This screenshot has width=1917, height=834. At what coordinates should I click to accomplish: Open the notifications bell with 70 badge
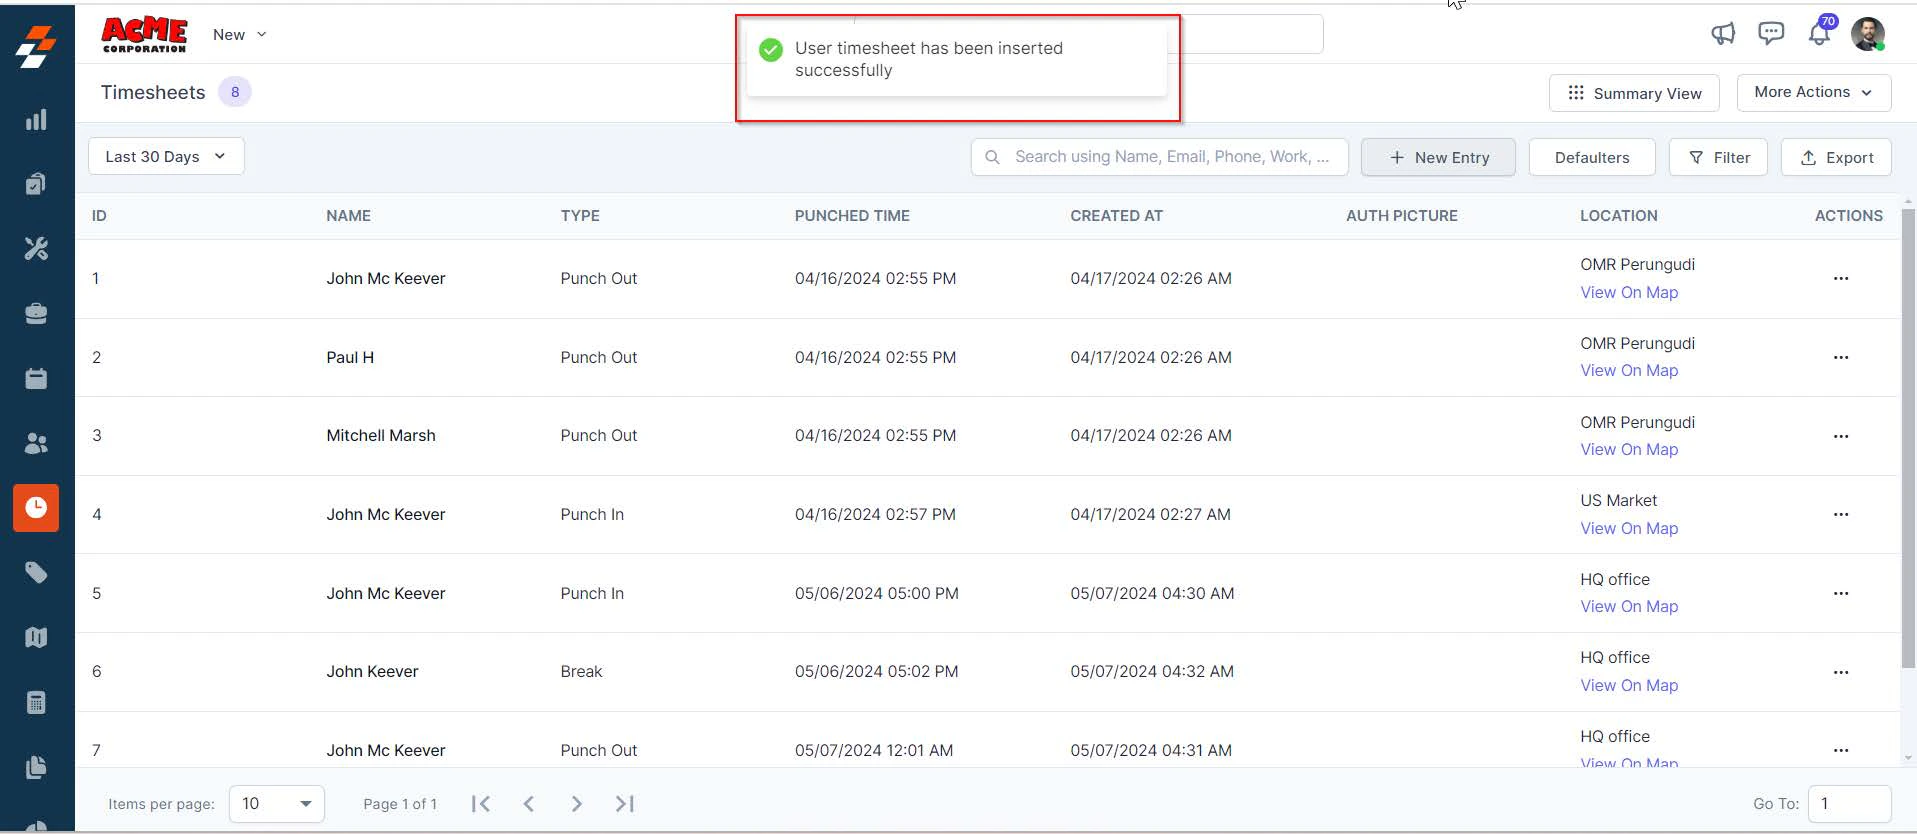click(1820, 33)
